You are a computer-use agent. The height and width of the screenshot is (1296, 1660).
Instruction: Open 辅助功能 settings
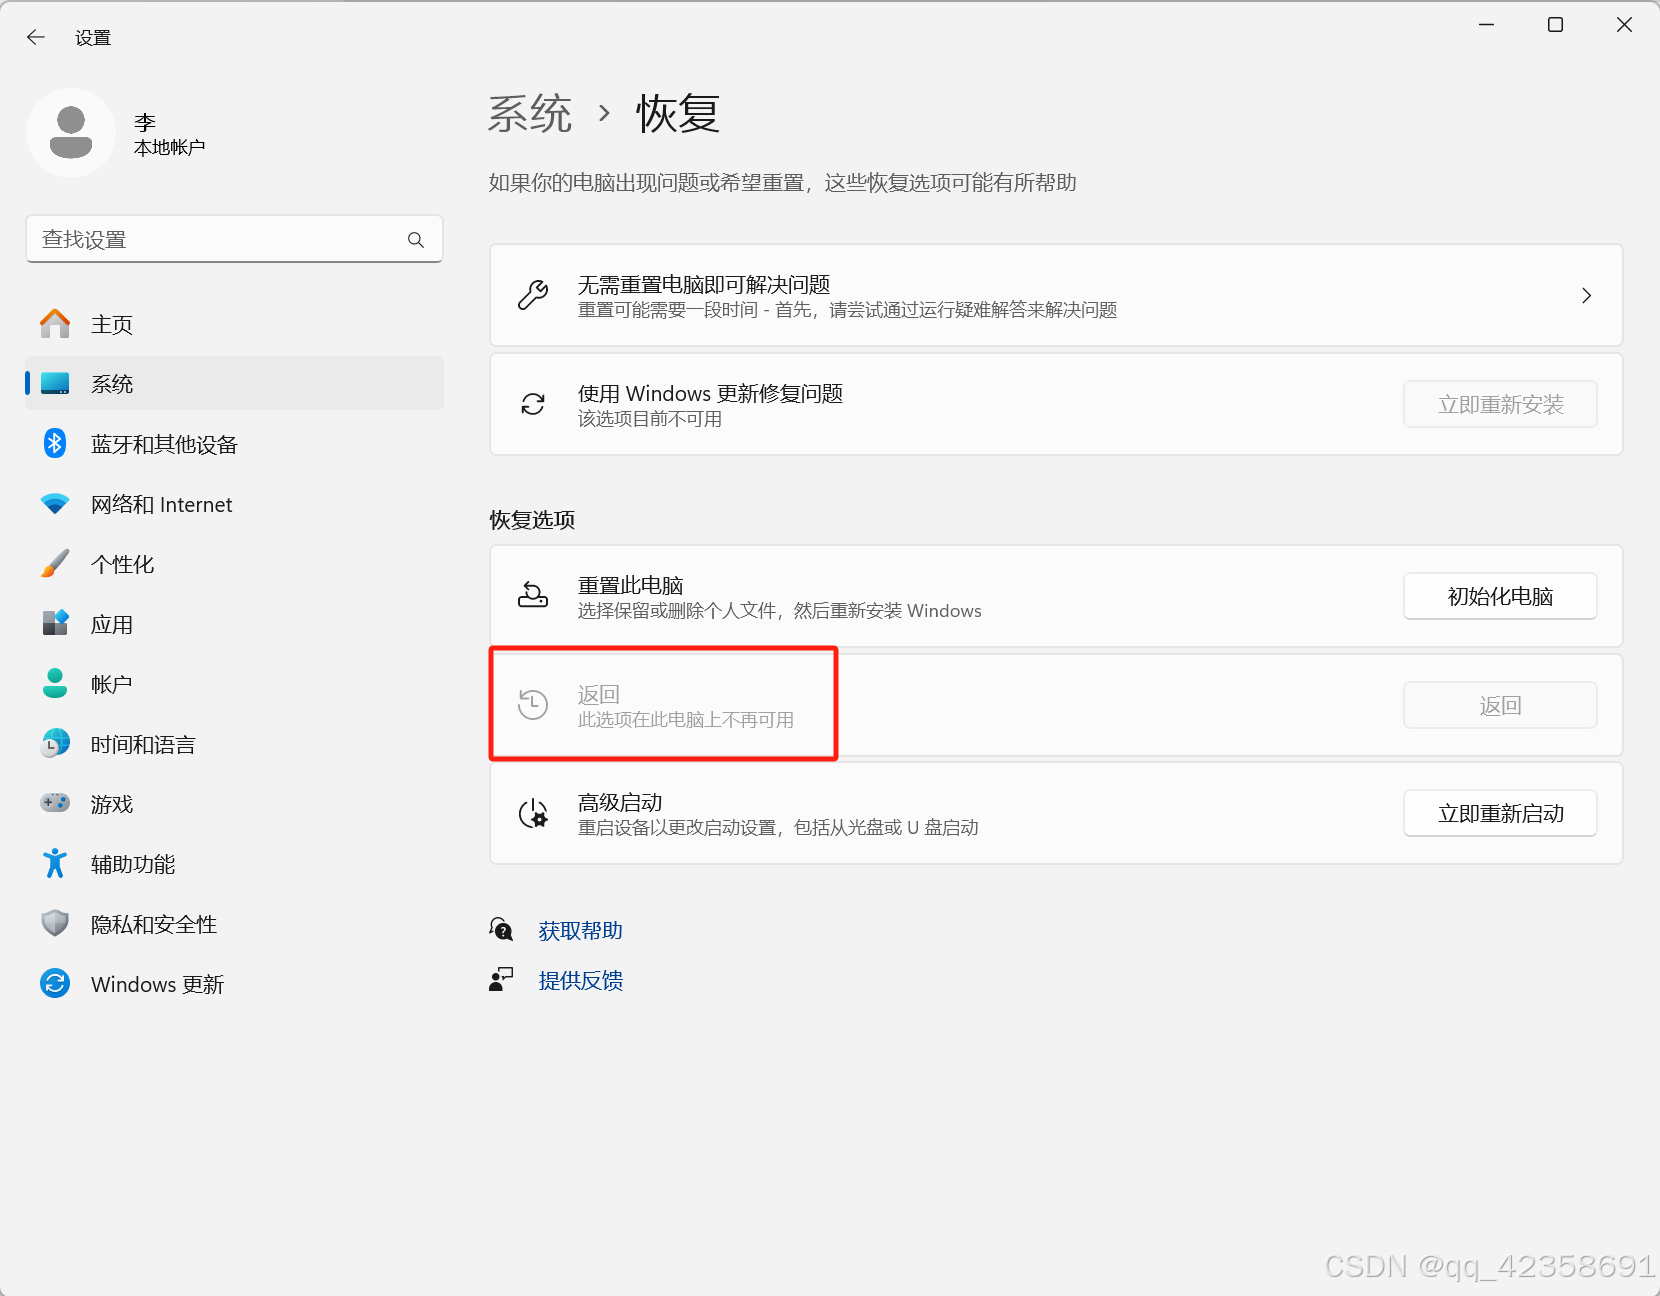coord(234,864)
